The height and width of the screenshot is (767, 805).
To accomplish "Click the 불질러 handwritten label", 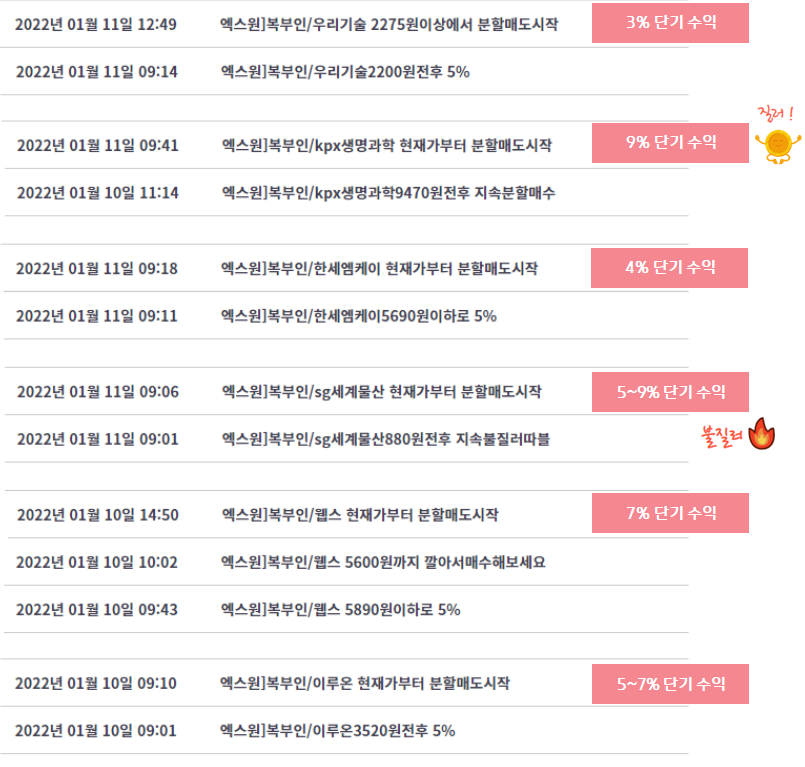I will click(722, 437).
